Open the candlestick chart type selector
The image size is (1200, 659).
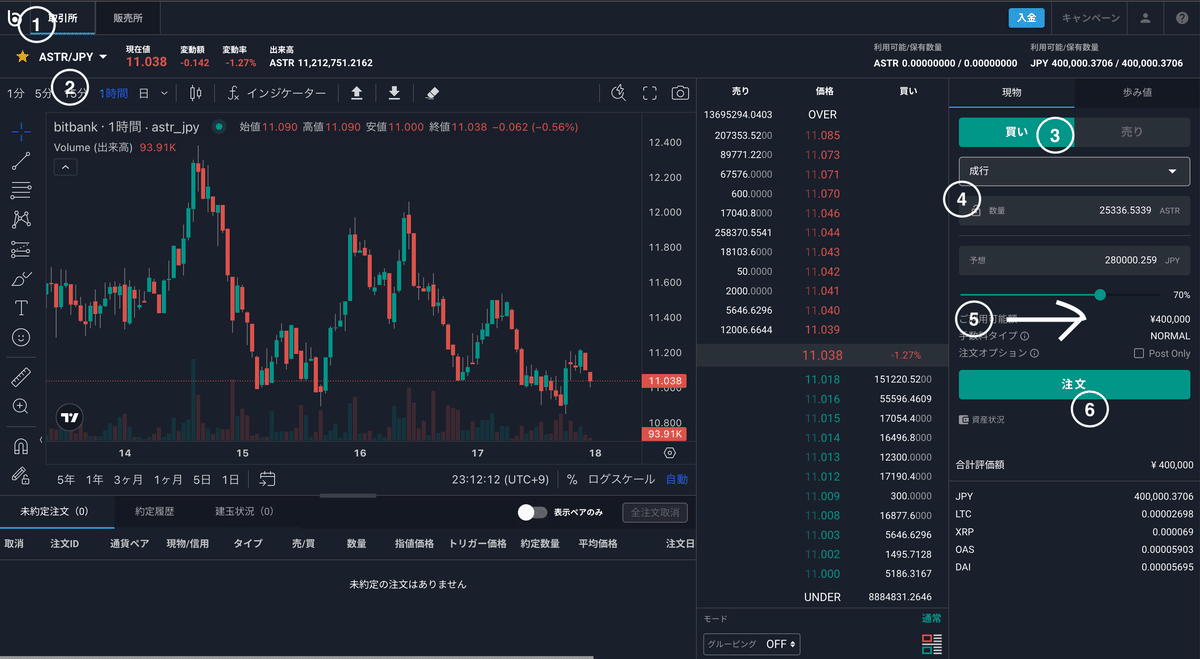(195, 93)
